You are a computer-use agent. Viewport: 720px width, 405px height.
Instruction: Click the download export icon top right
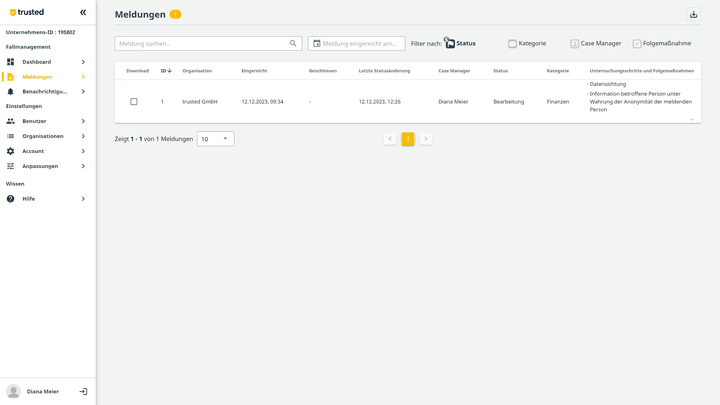click(694, 14)
